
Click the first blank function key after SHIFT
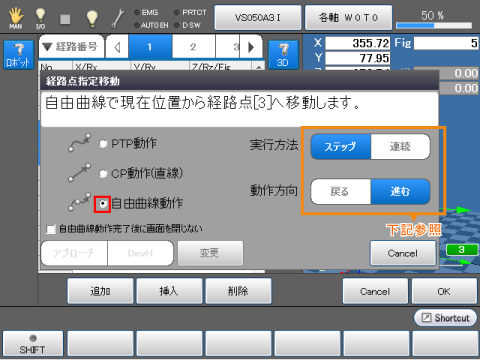point(100,343)
